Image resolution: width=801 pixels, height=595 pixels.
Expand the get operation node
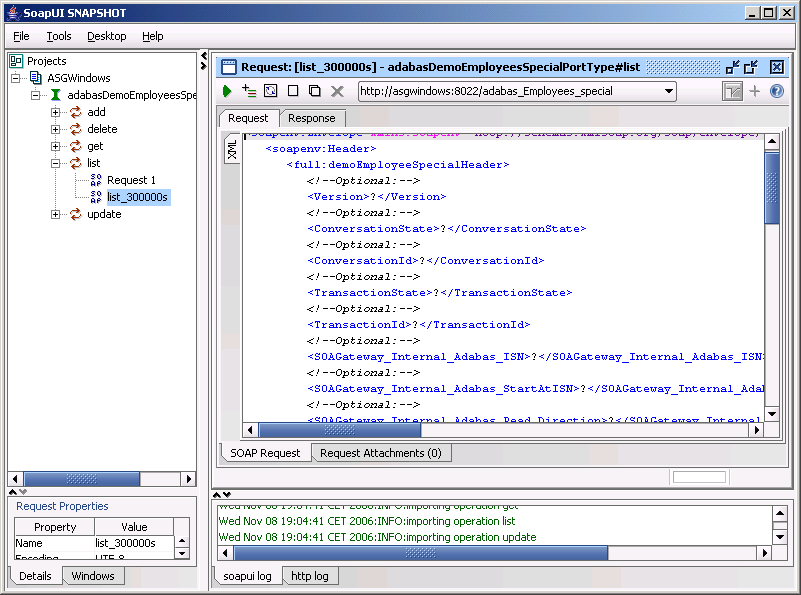pyautogui.click(x=55, y=147)
